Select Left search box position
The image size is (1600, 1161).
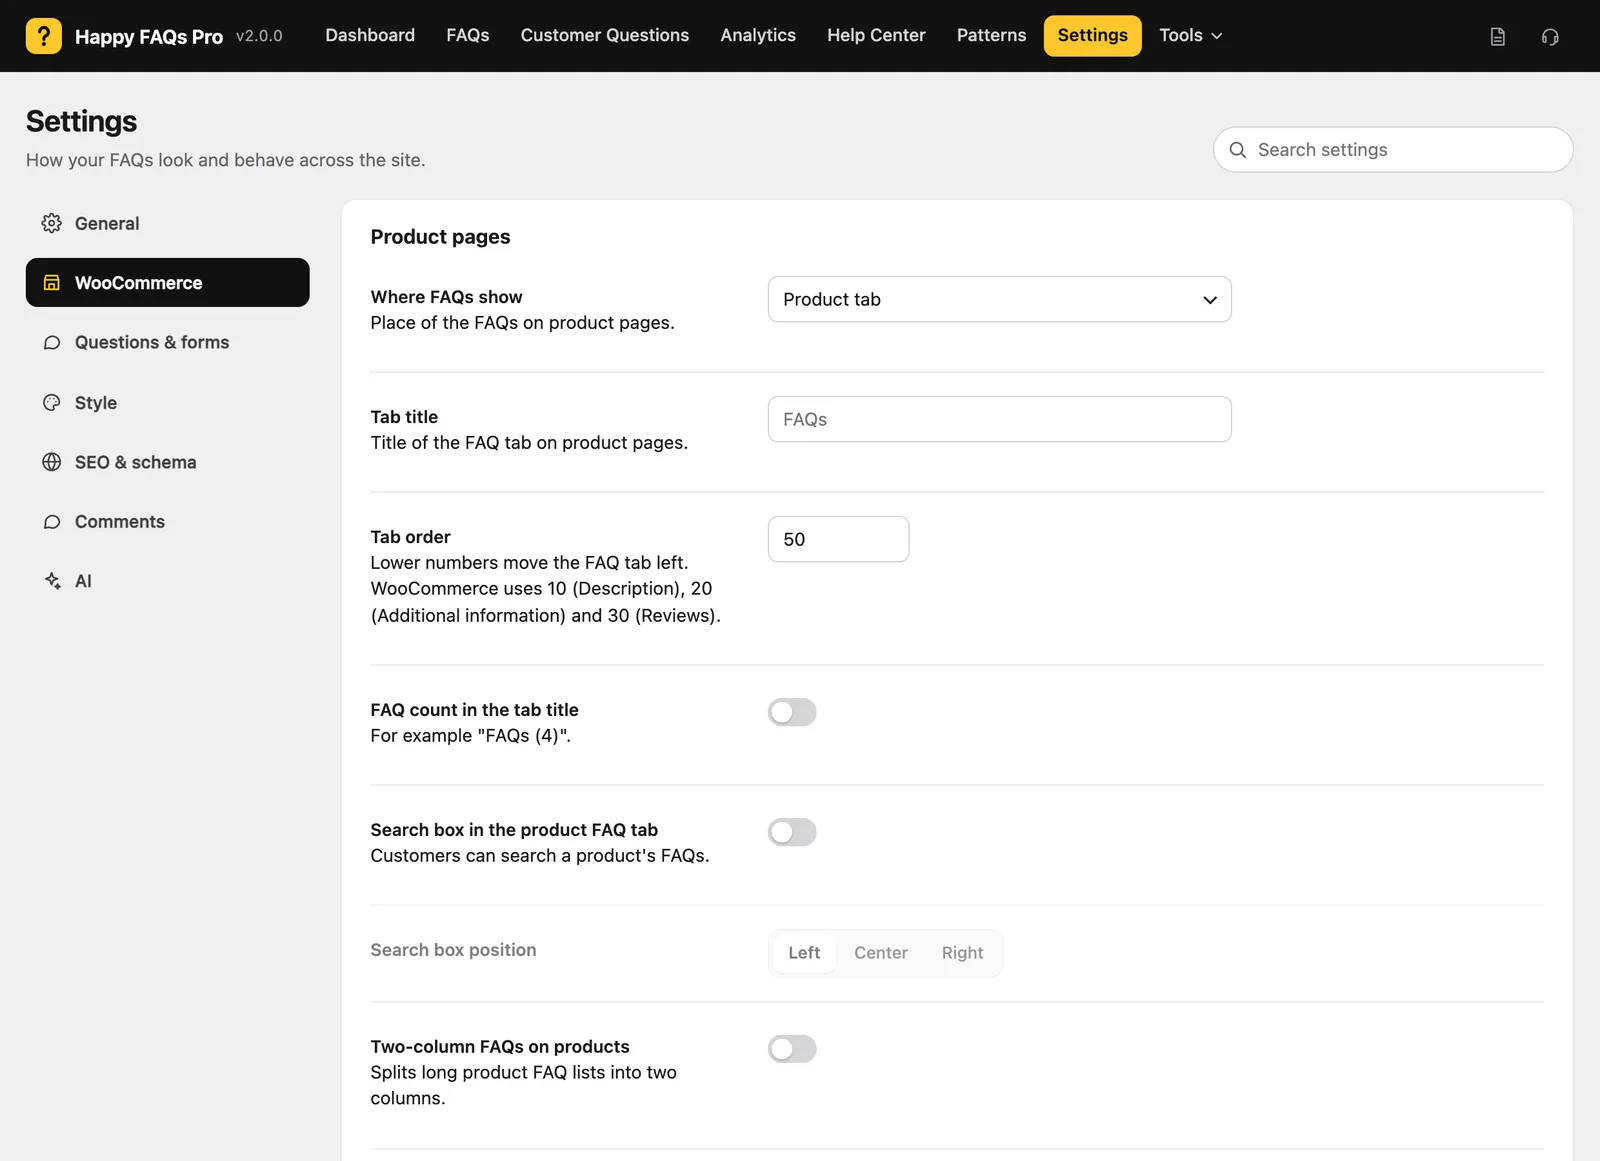click(x=804, y=953)
